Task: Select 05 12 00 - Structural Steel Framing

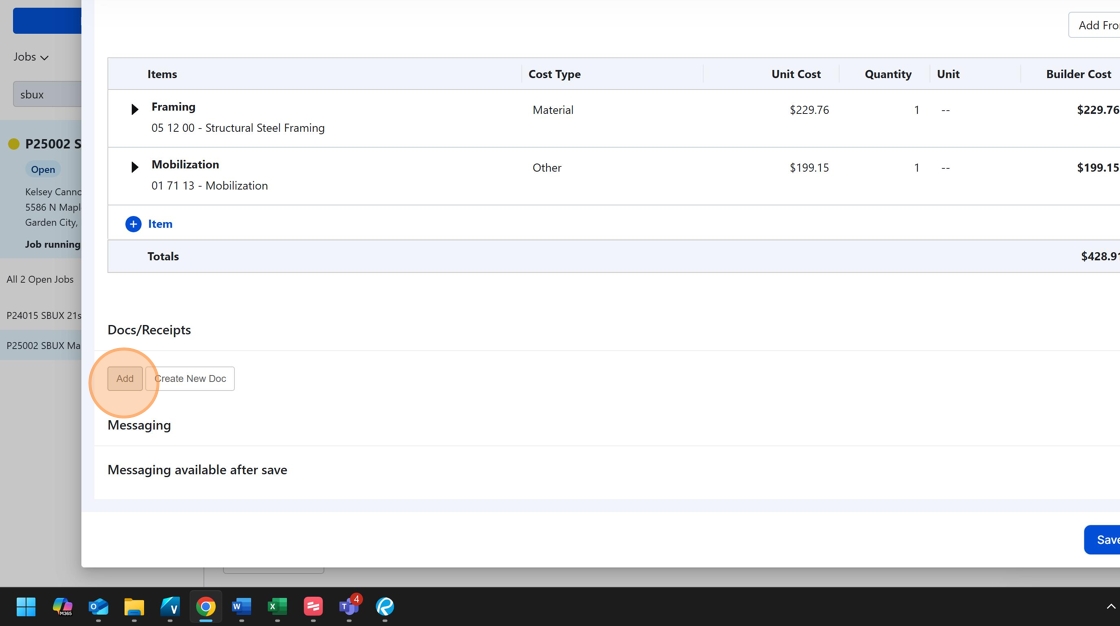Action: click(x=238, y=128)
